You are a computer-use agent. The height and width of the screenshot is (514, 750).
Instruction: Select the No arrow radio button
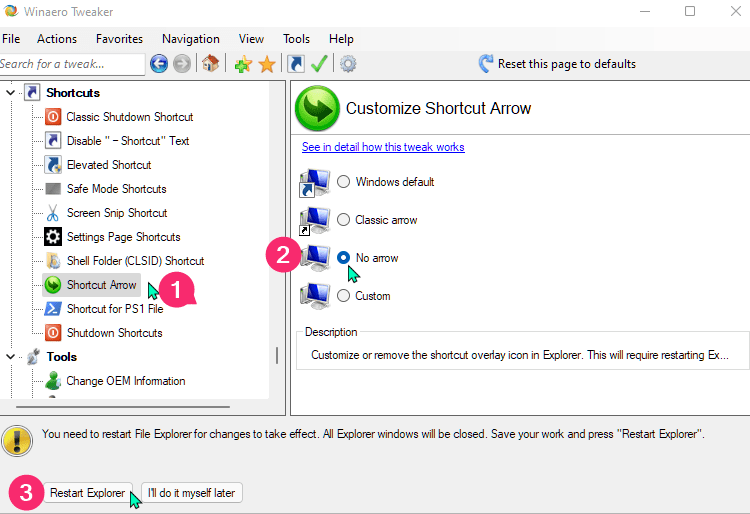click(x=343, y=258)
